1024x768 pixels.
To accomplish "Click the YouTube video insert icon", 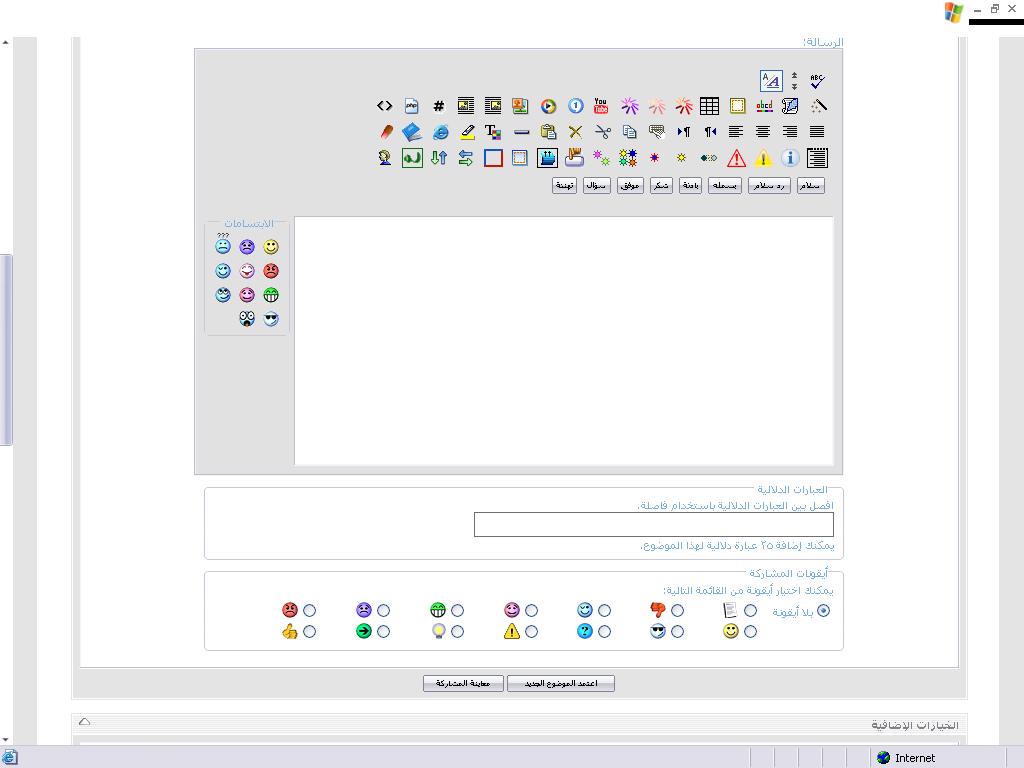I will click(x=601, y=106).
